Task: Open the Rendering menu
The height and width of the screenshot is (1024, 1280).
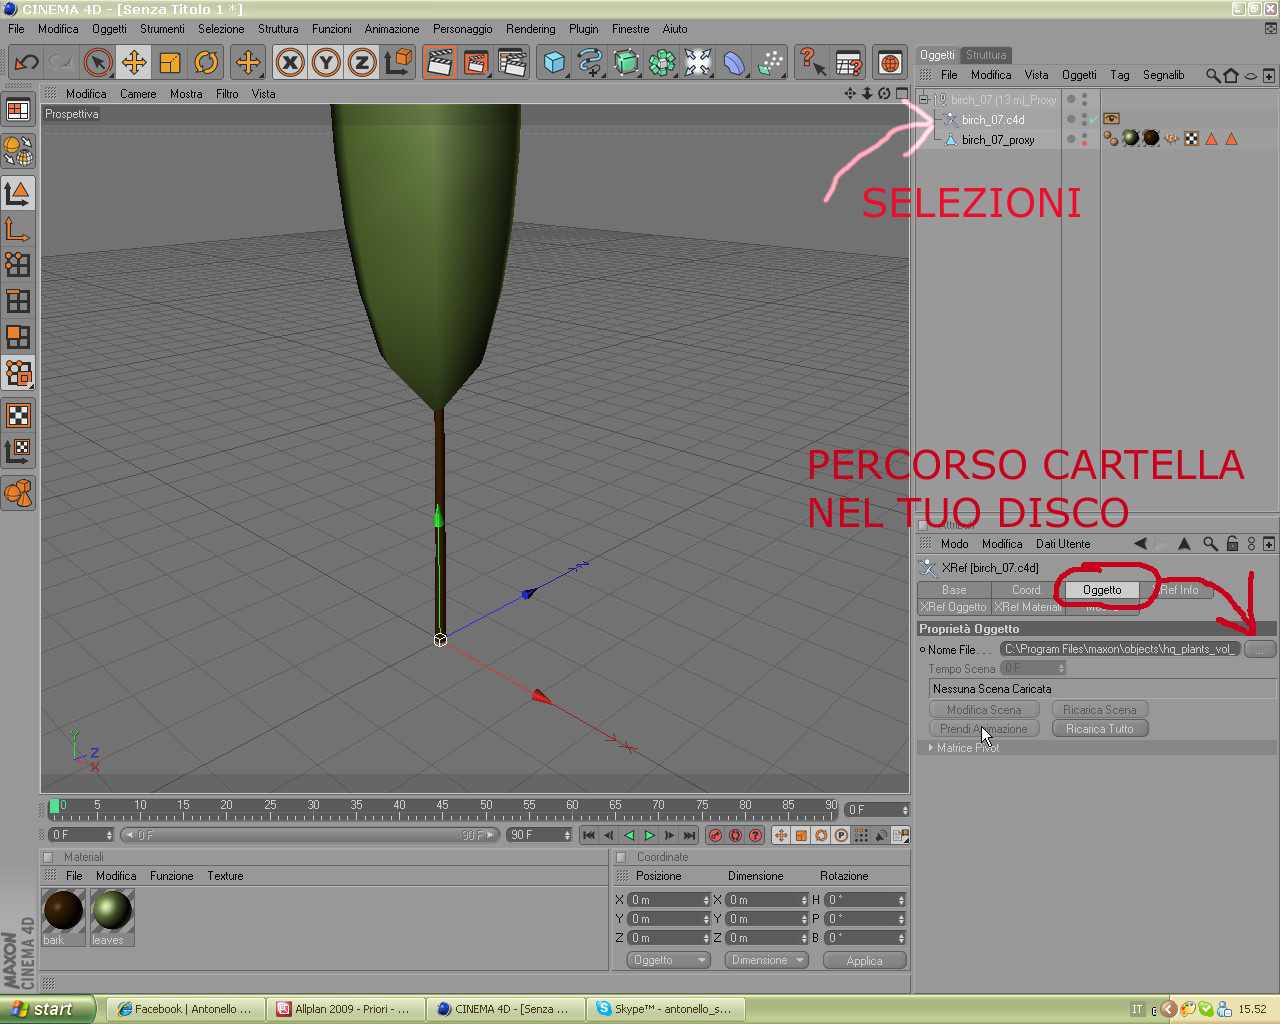Action: point(530,29)
